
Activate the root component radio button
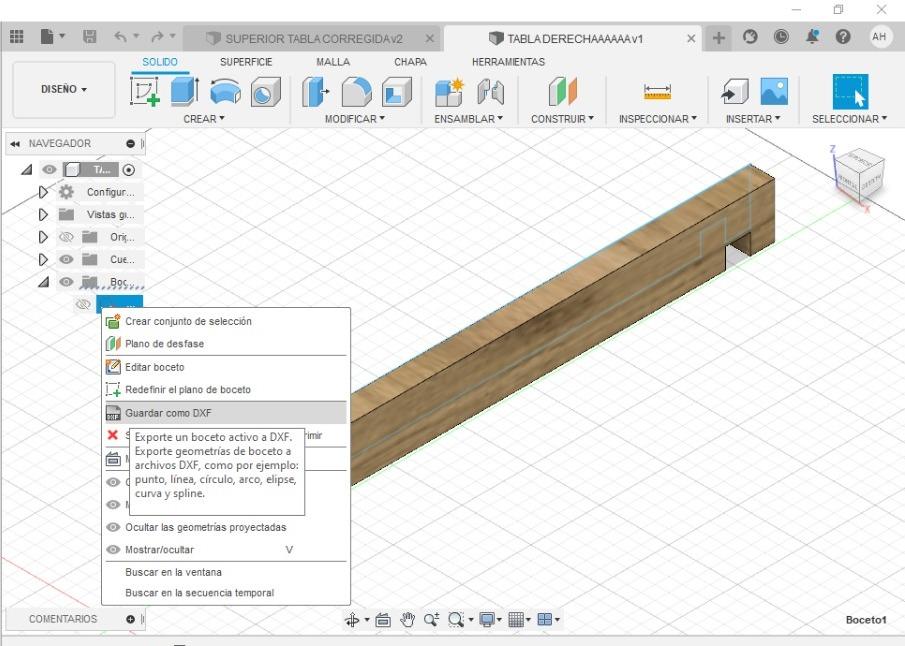click(129, 170)
